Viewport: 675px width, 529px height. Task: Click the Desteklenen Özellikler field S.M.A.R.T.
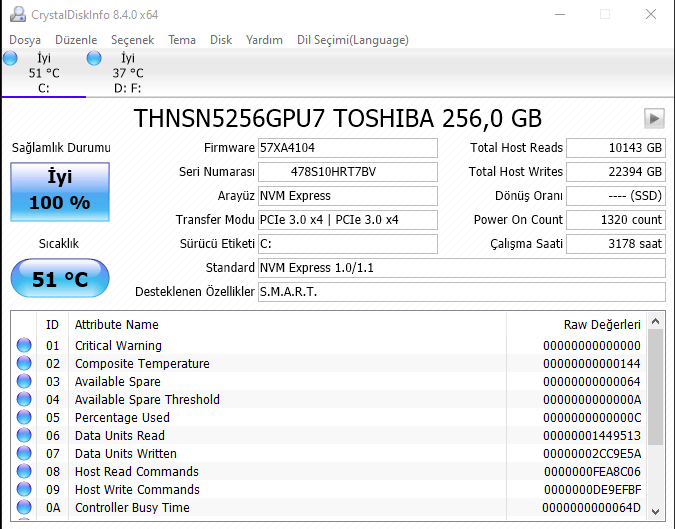(462, 292)
